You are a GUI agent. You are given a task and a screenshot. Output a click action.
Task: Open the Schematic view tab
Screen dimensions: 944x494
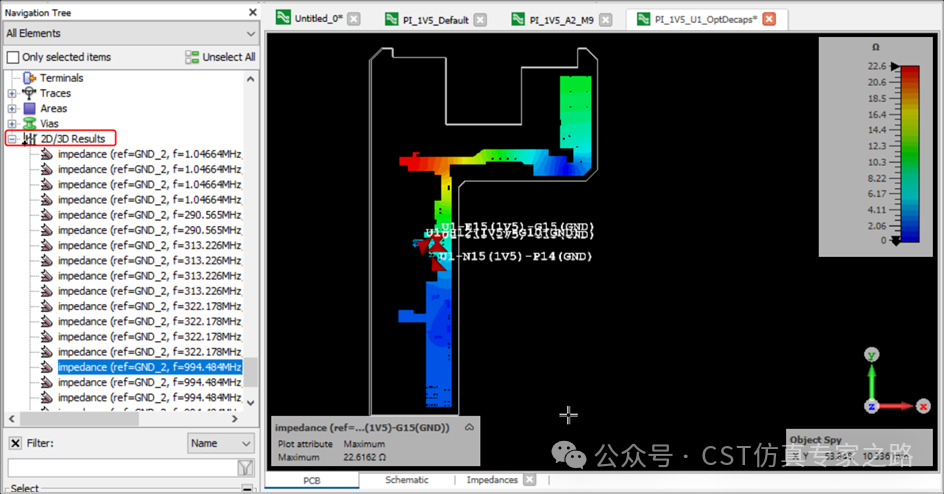click(407, 480)
